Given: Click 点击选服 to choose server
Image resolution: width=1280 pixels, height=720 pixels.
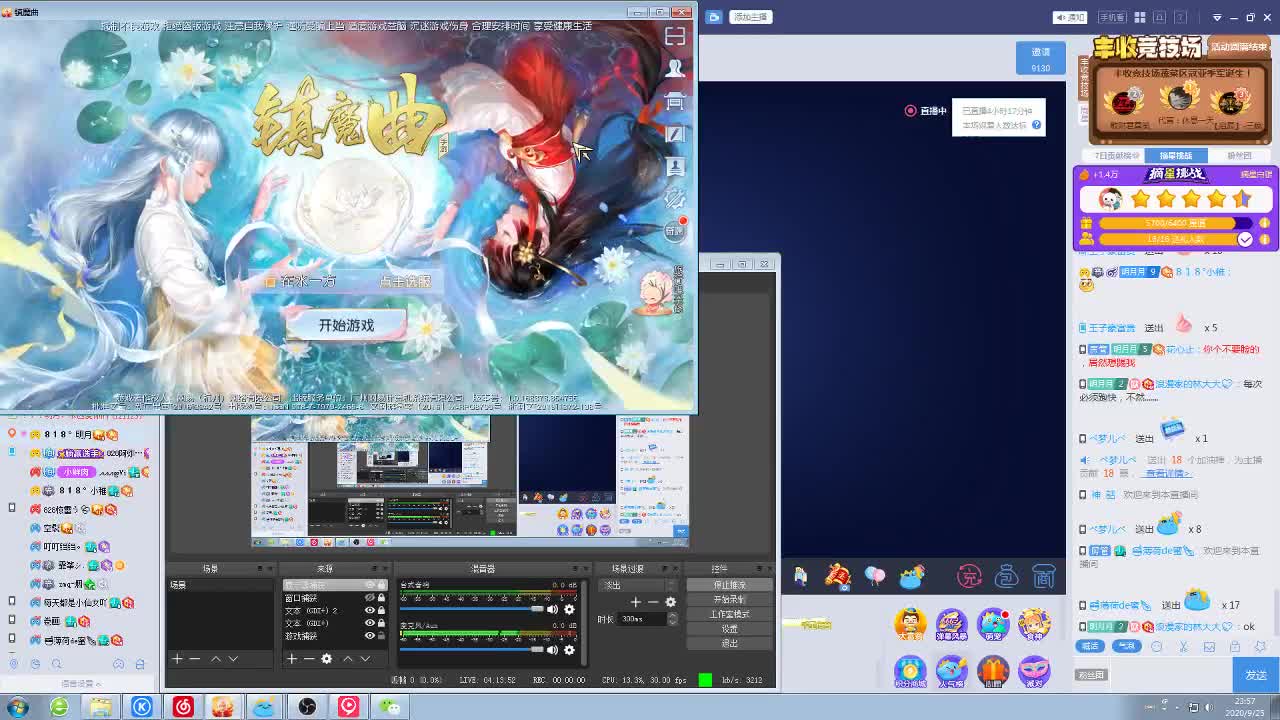Looking at the screenshot, I should click(x=405, y=282).
